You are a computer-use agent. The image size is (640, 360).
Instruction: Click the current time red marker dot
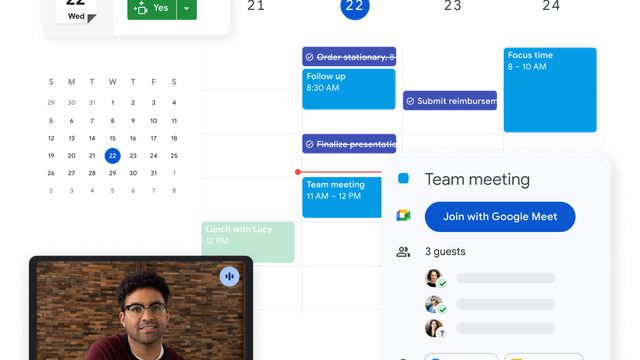click(x=298, y=172)
